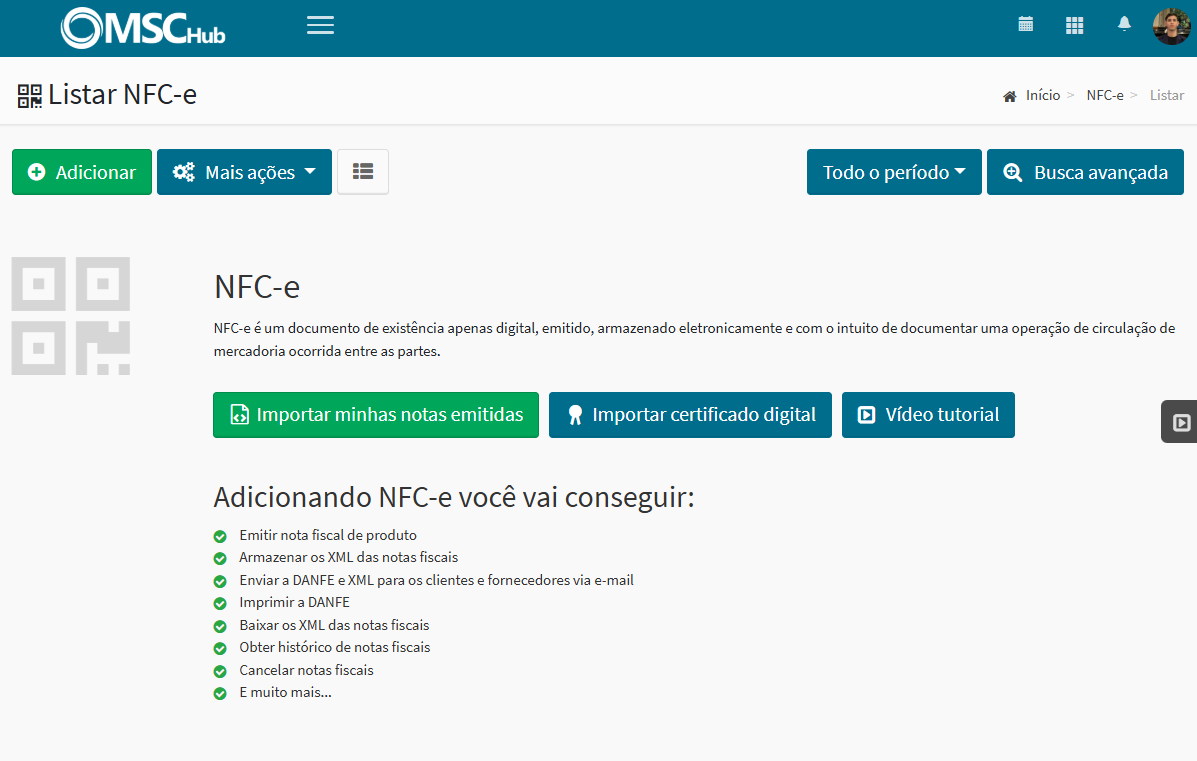
Task: Open the hamburger navigation menu
Action: [x=320, y=25]
